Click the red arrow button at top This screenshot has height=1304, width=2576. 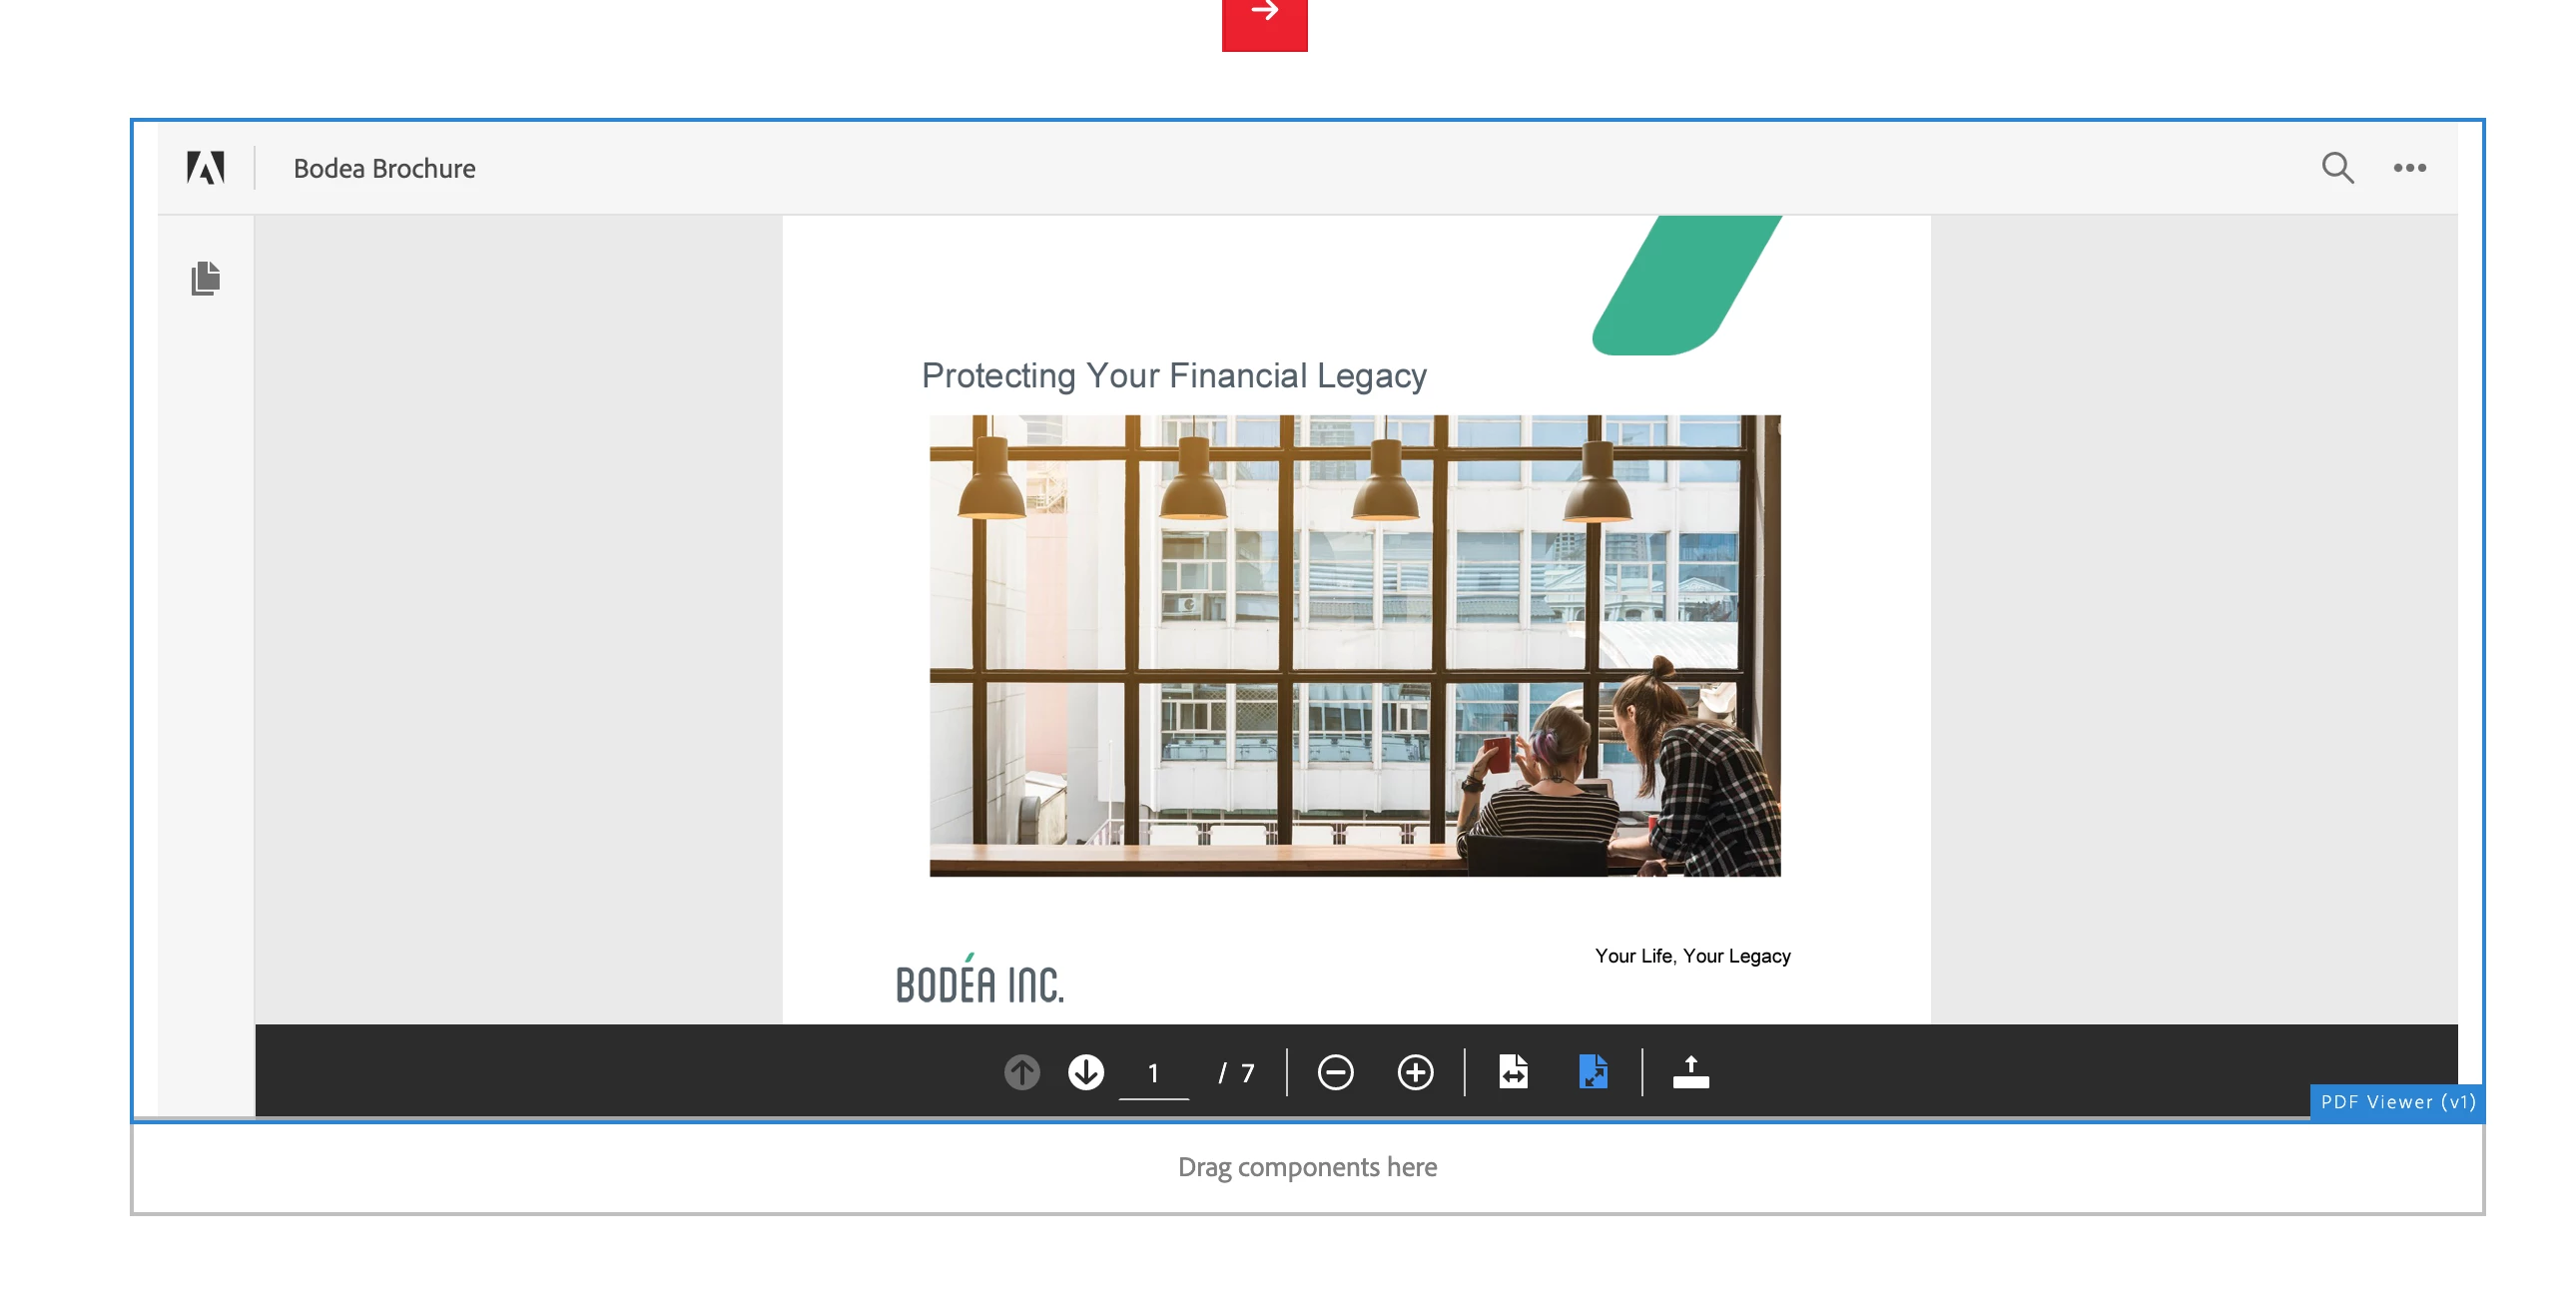1264,20
